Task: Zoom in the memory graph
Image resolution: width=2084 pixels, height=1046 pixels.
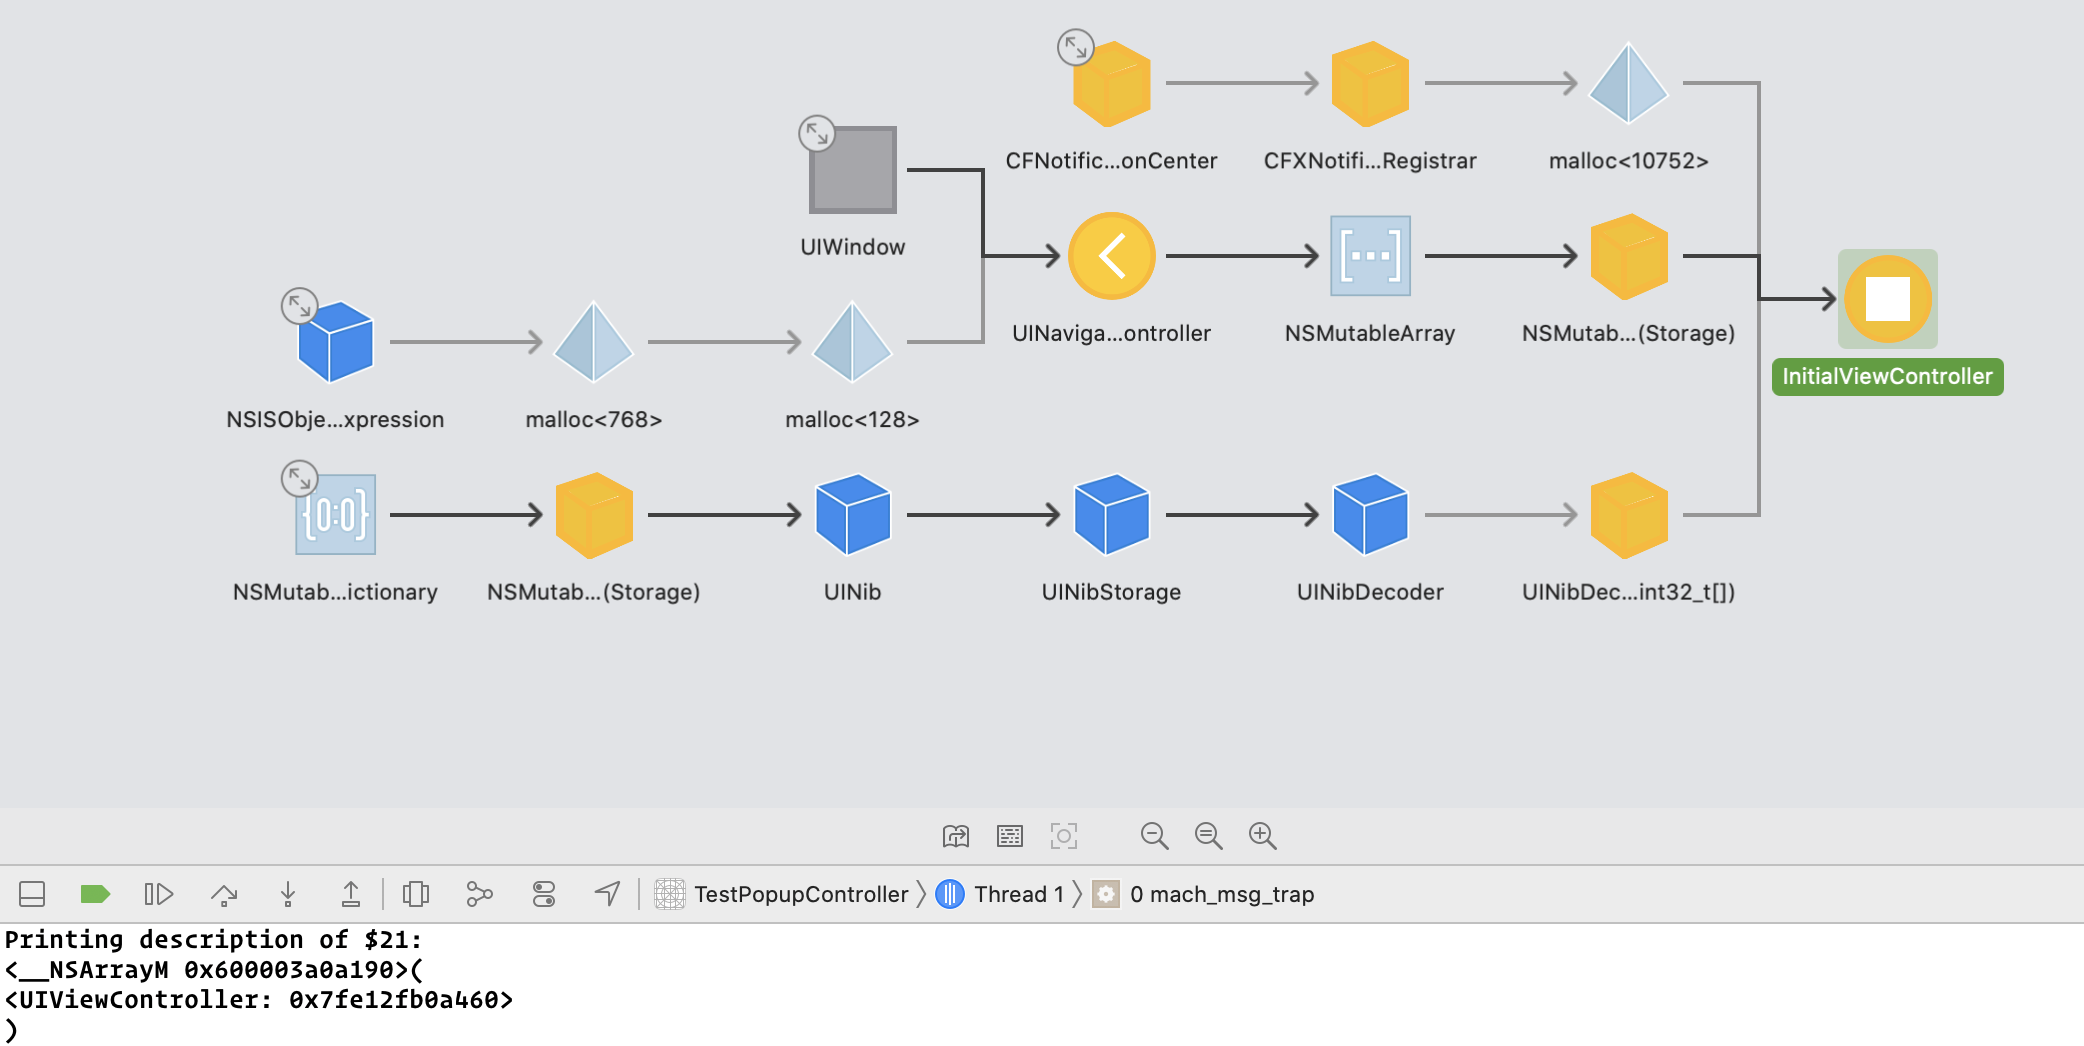Action: coord(1263,836)
